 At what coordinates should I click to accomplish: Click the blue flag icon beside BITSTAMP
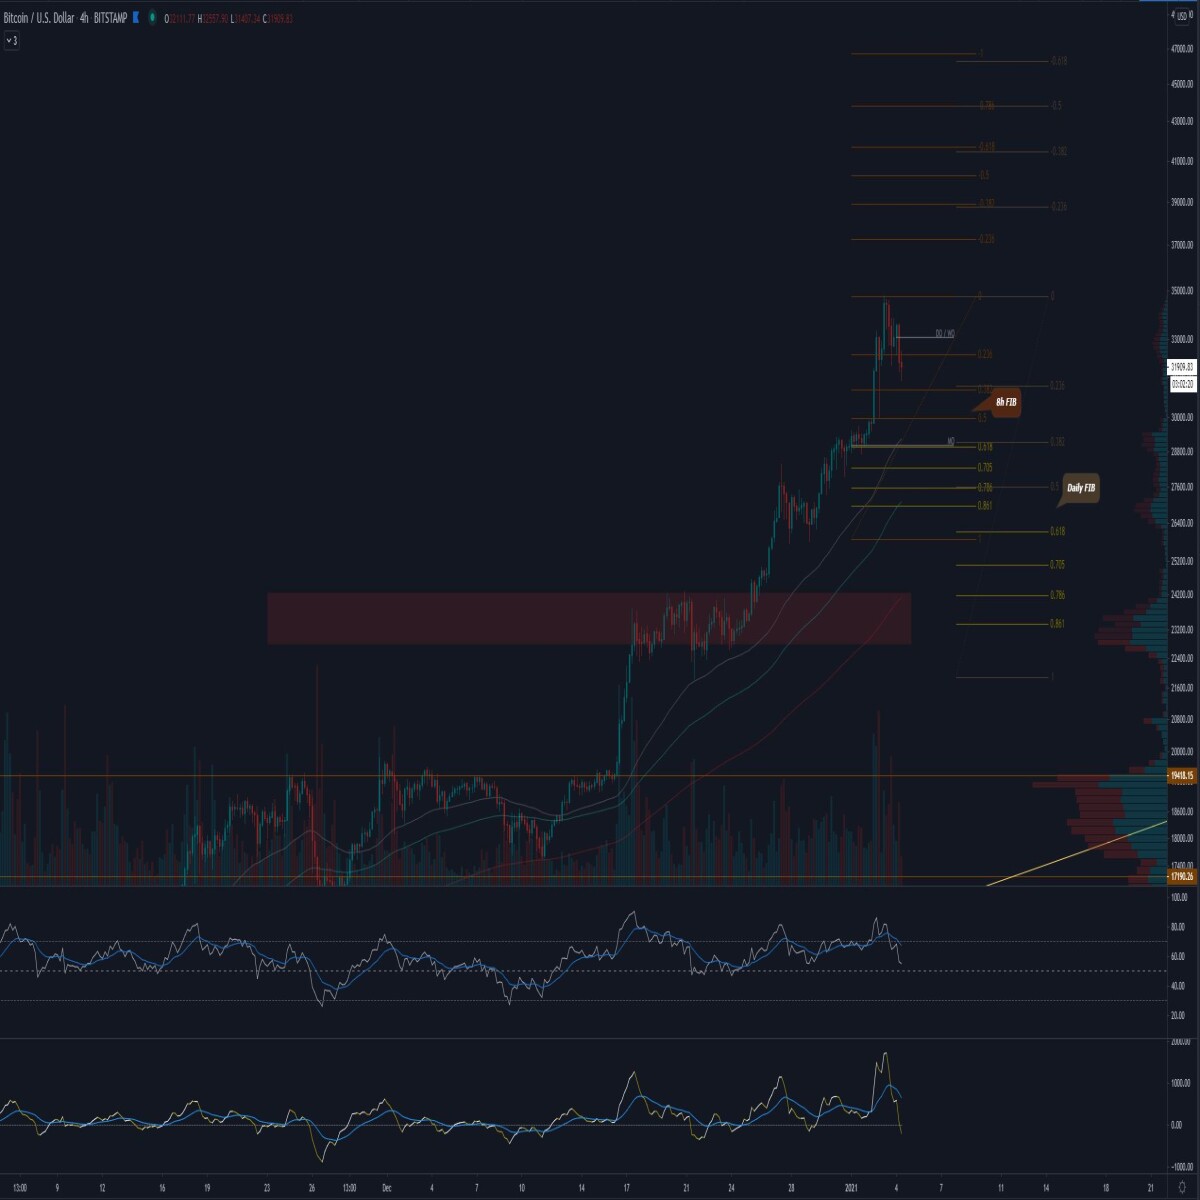136,18
